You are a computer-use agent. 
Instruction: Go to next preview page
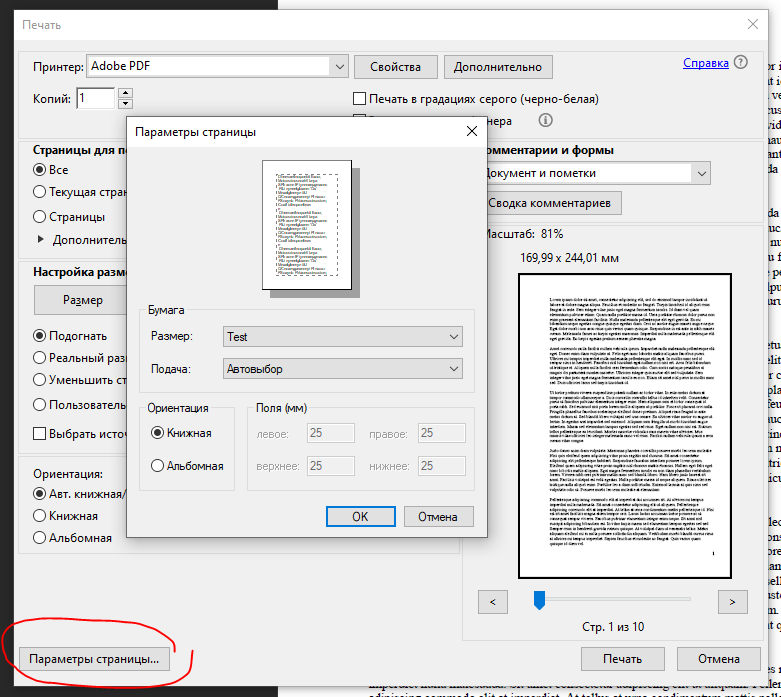coord(732,602)
